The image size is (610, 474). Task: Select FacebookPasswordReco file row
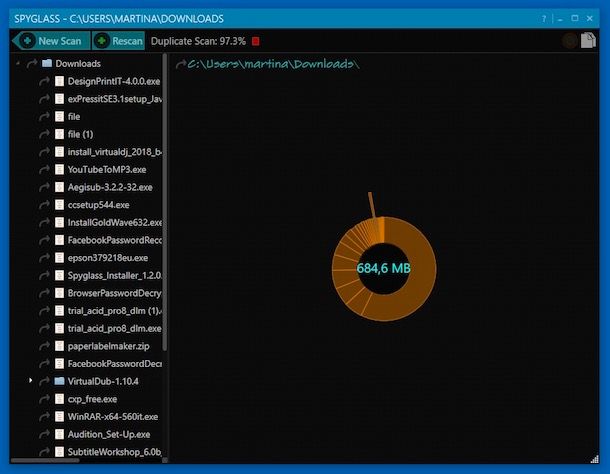pos(115,240)
